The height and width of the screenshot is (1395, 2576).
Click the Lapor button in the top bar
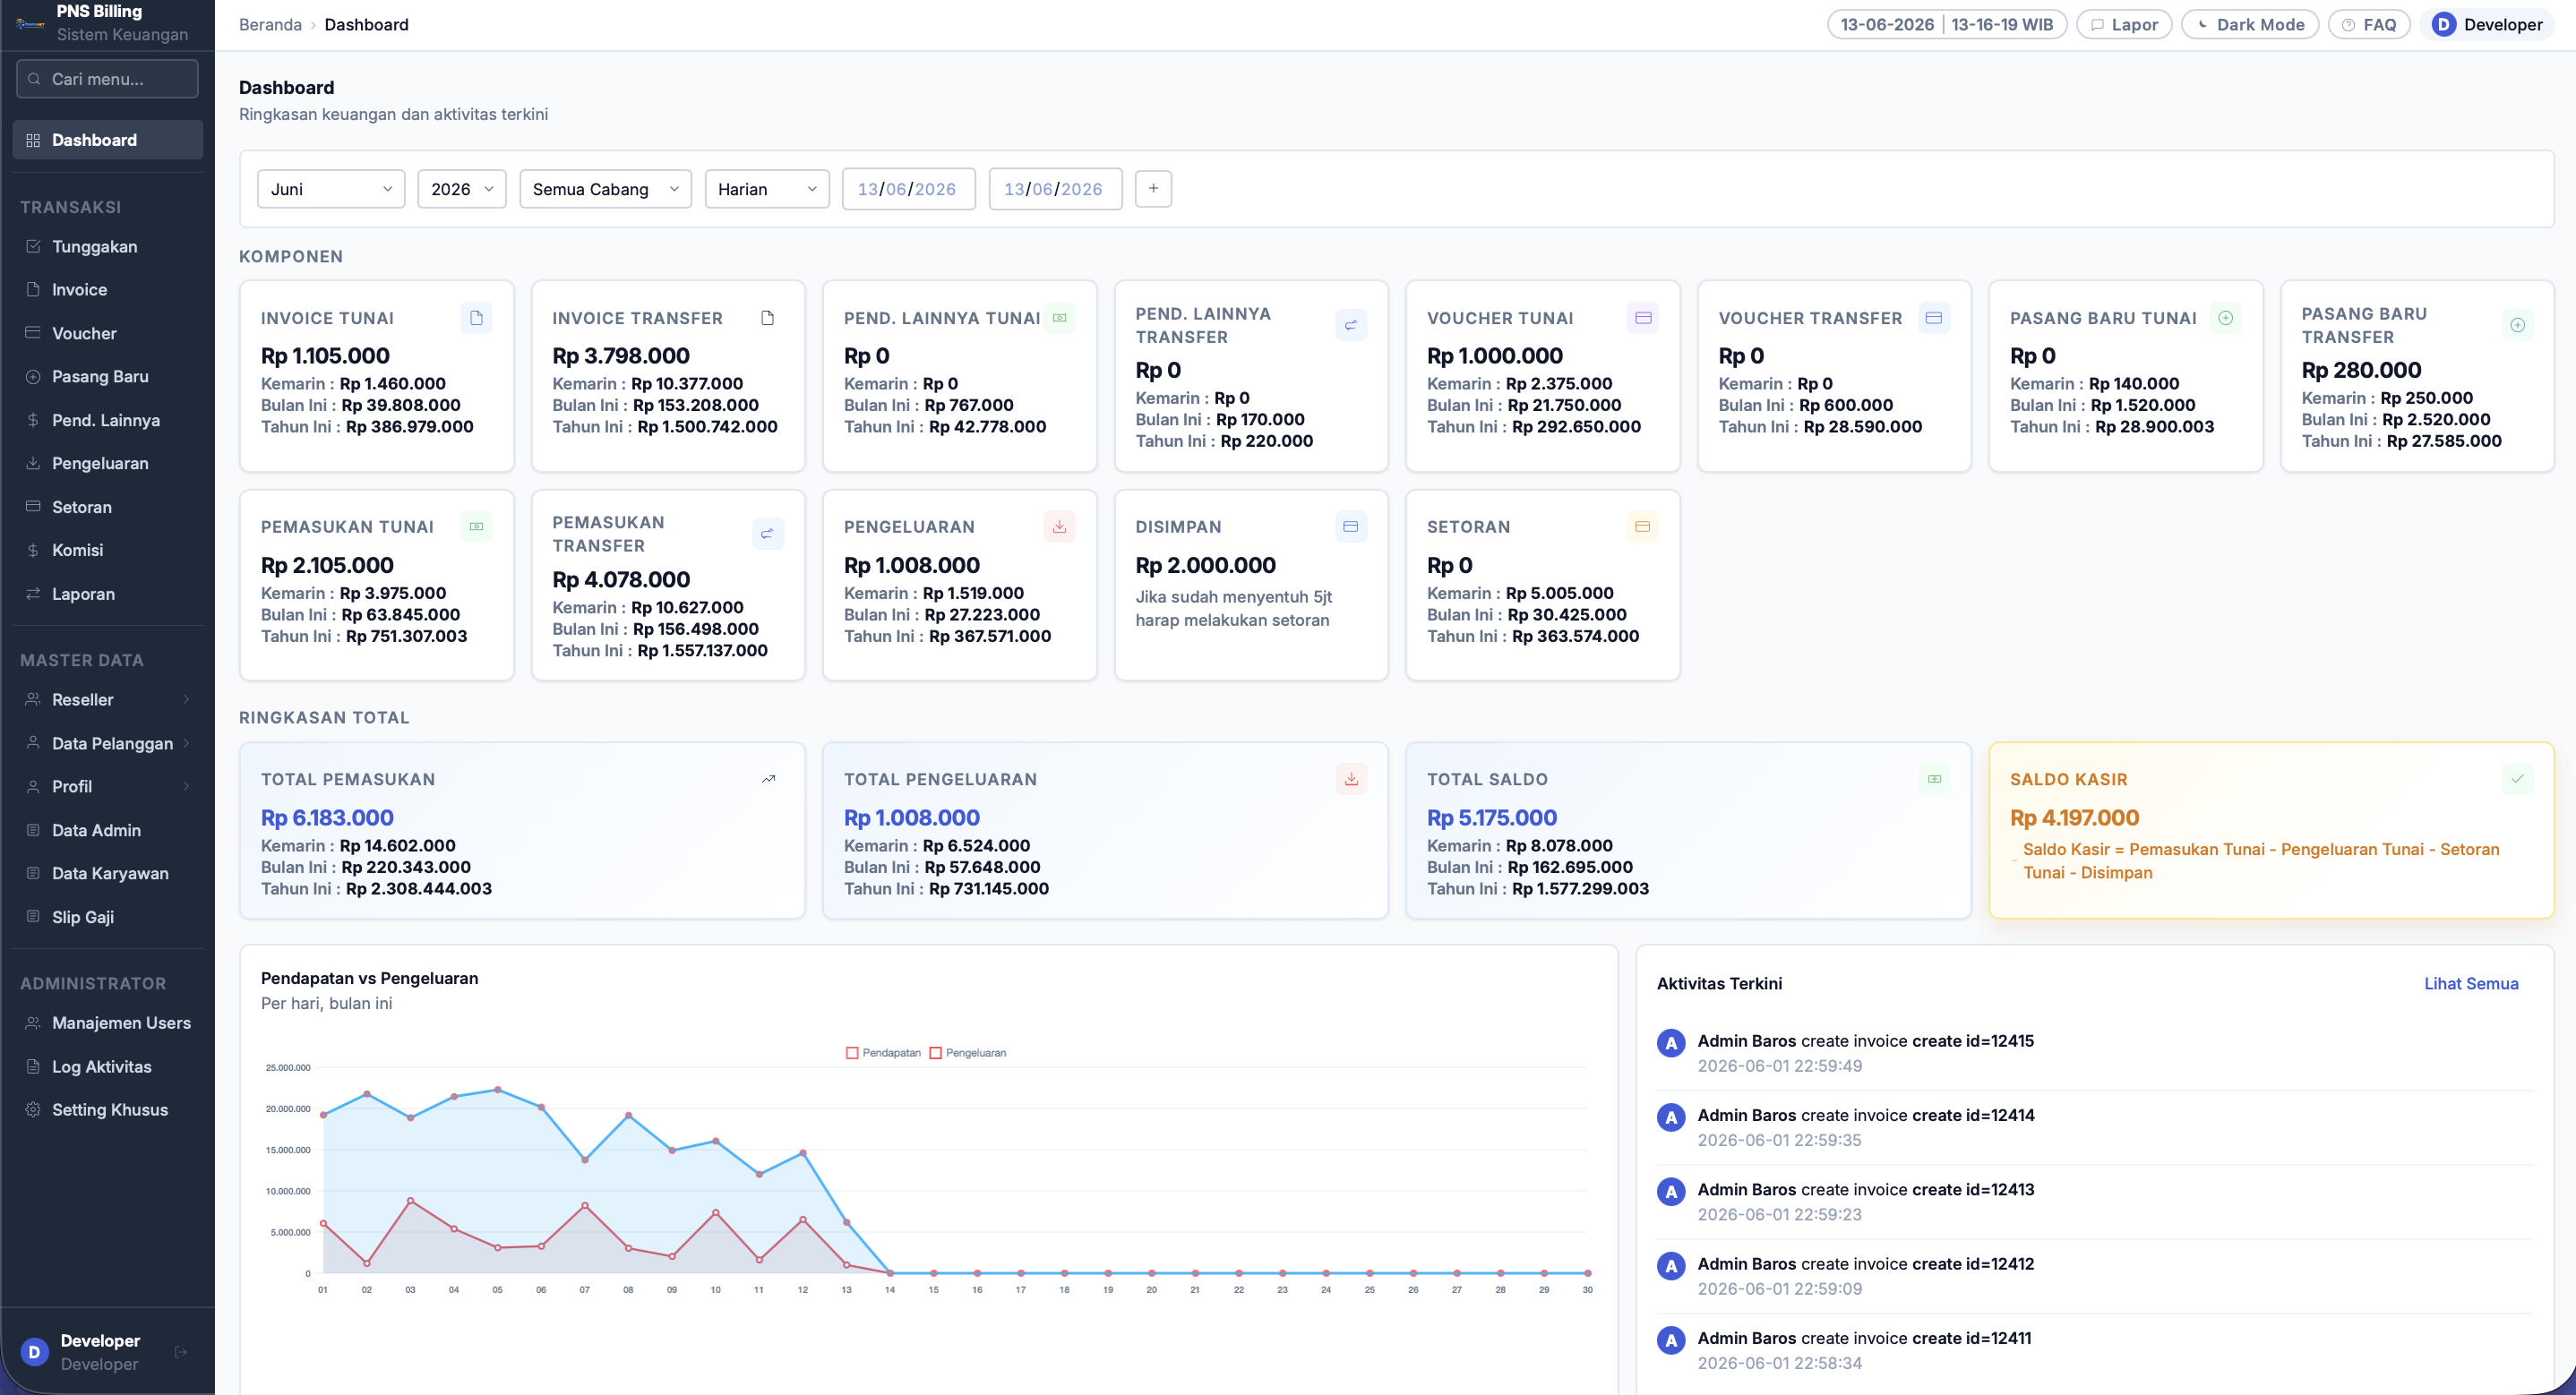point(2124,25)
